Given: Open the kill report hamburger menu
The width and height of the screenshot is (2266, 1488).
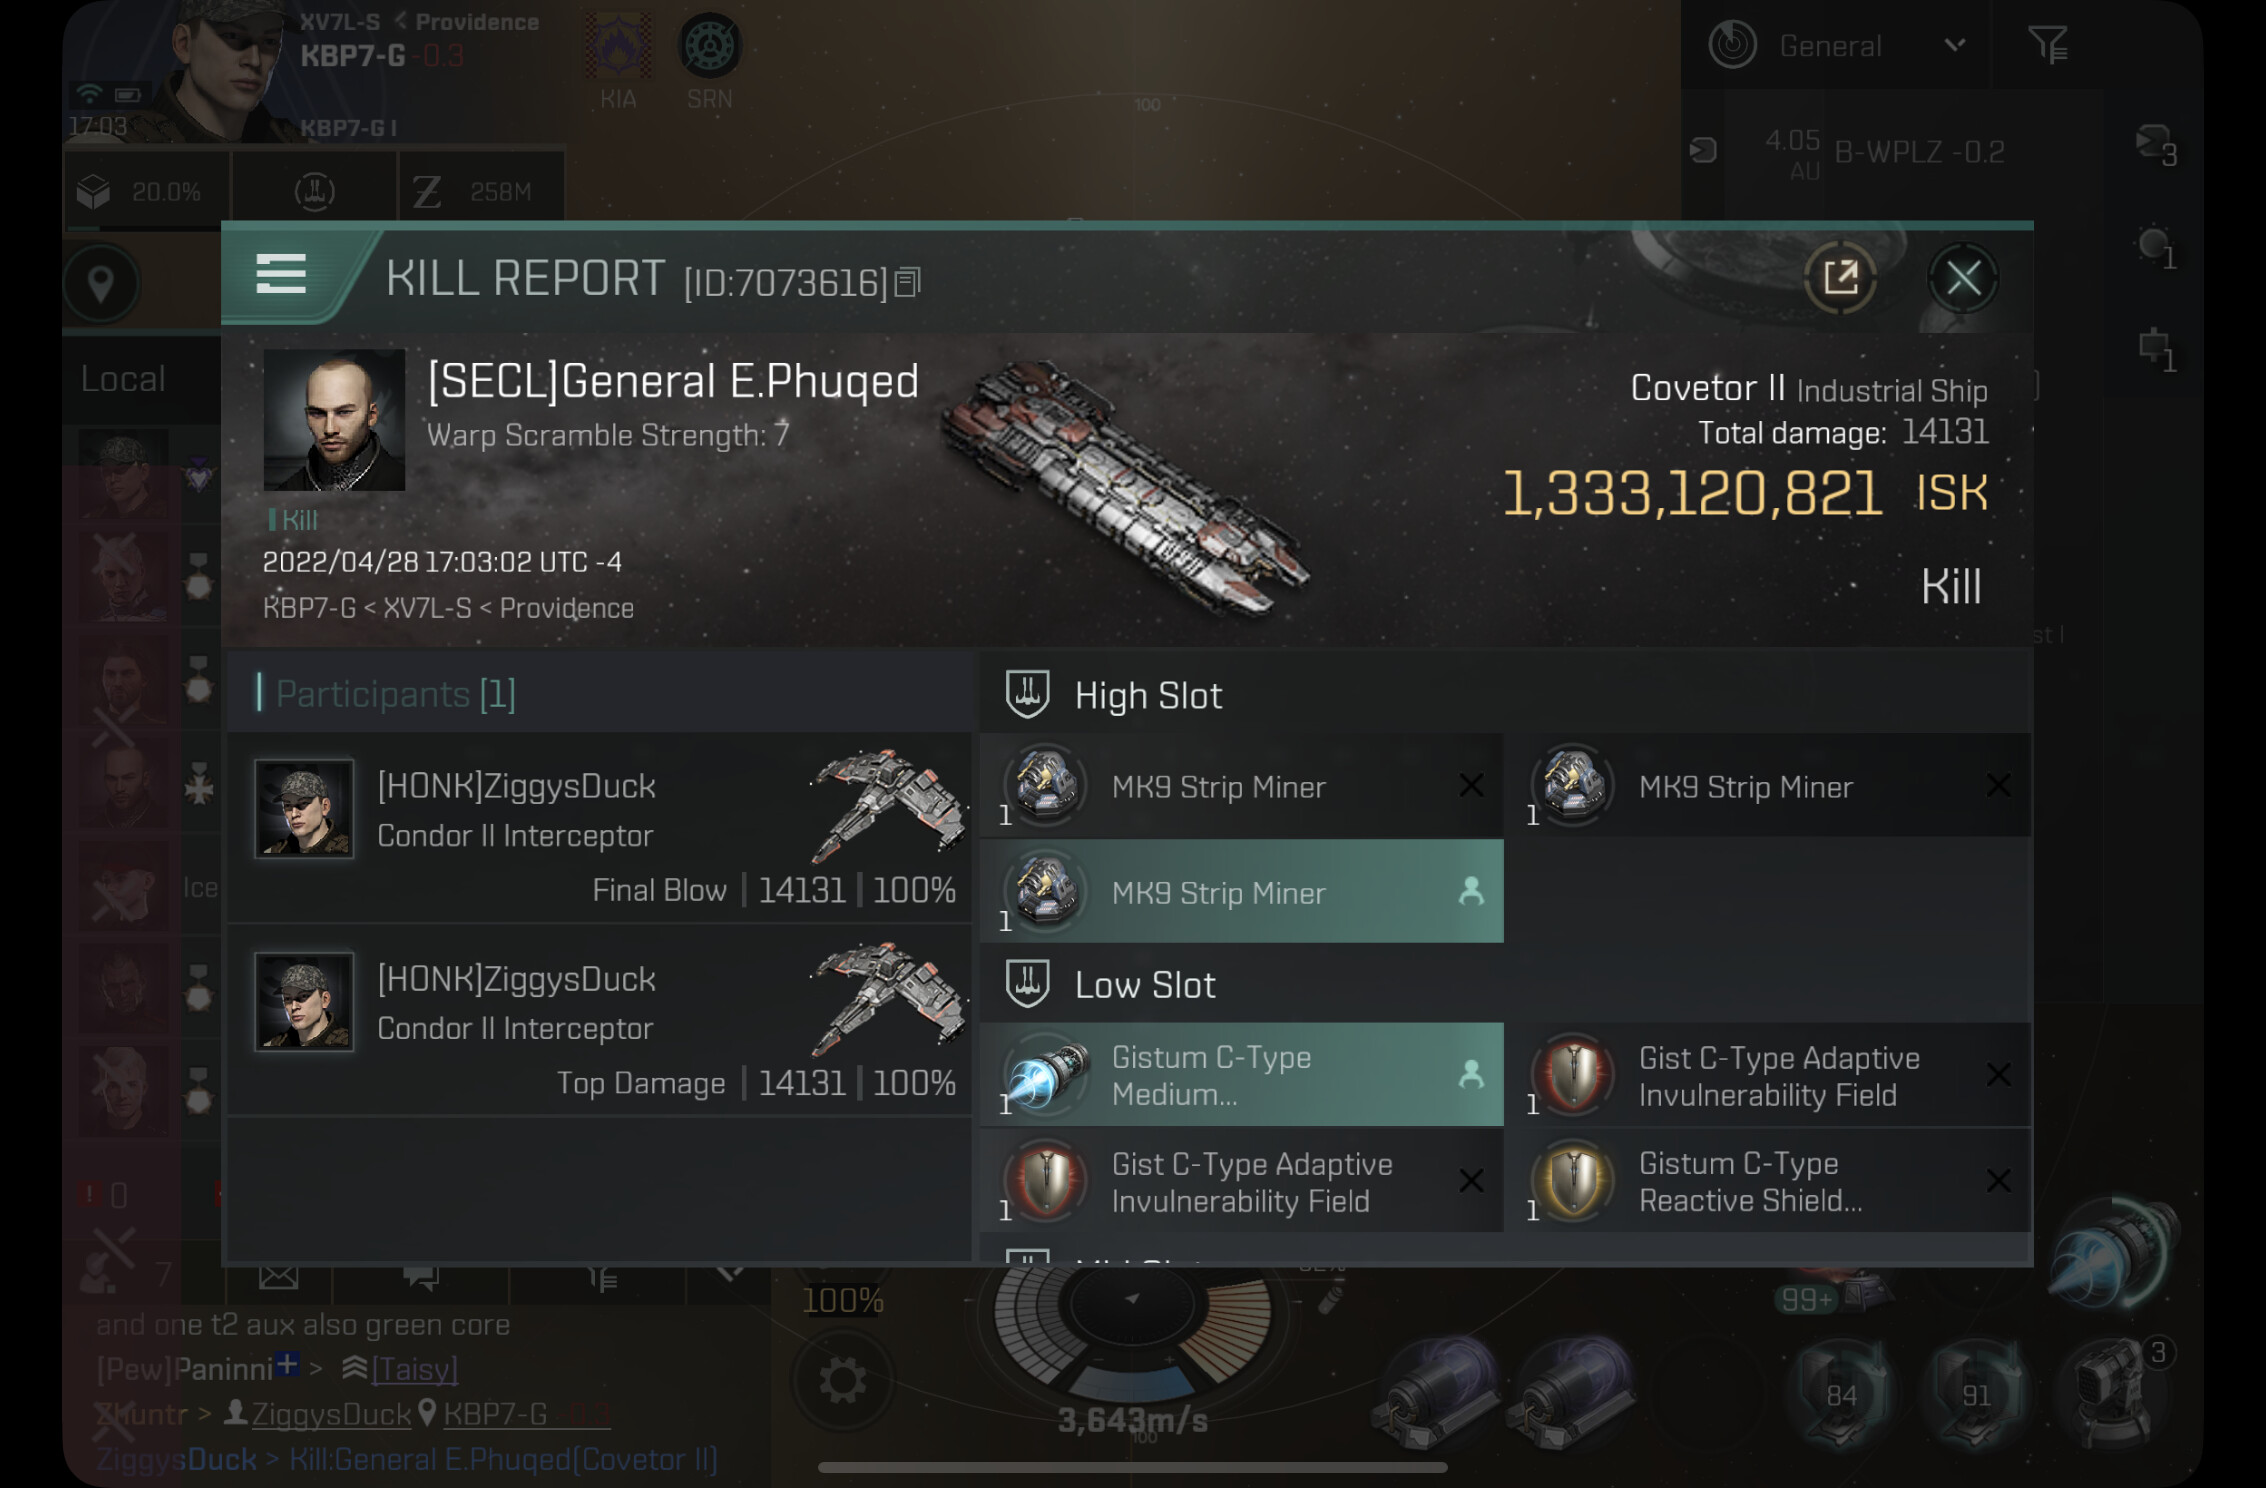Looking at the screenshot, I should click(281, 273).
